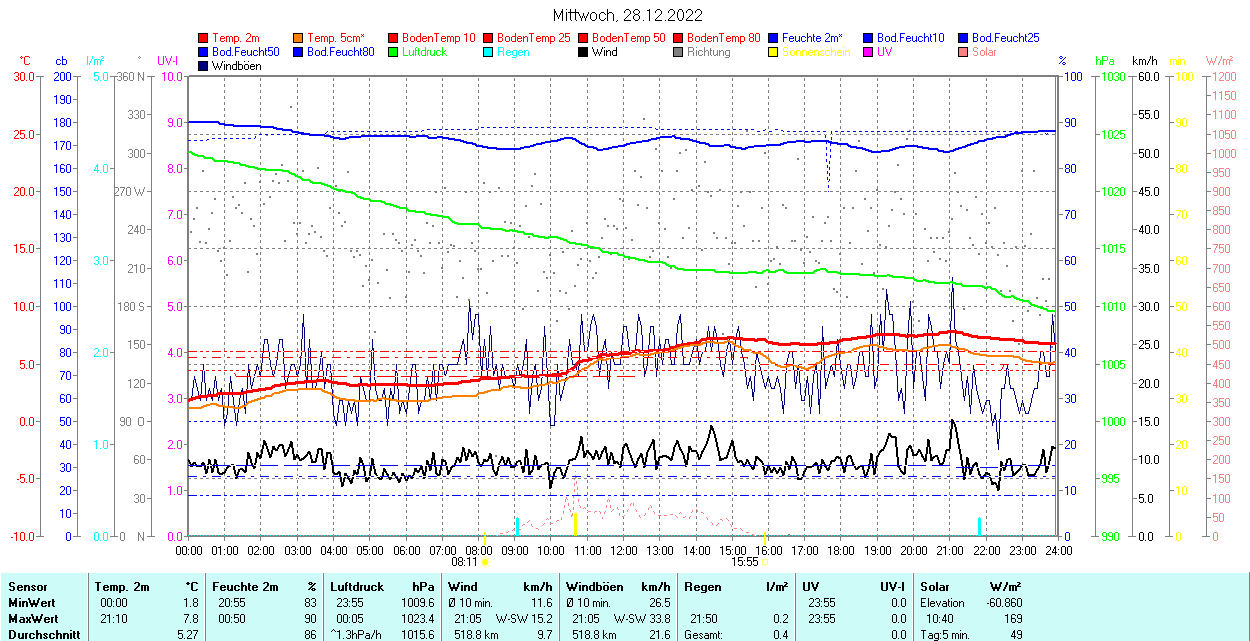Click the magenta UV legend square
Viewport: 1250px width, 641px height.
[x=869, y=52]
